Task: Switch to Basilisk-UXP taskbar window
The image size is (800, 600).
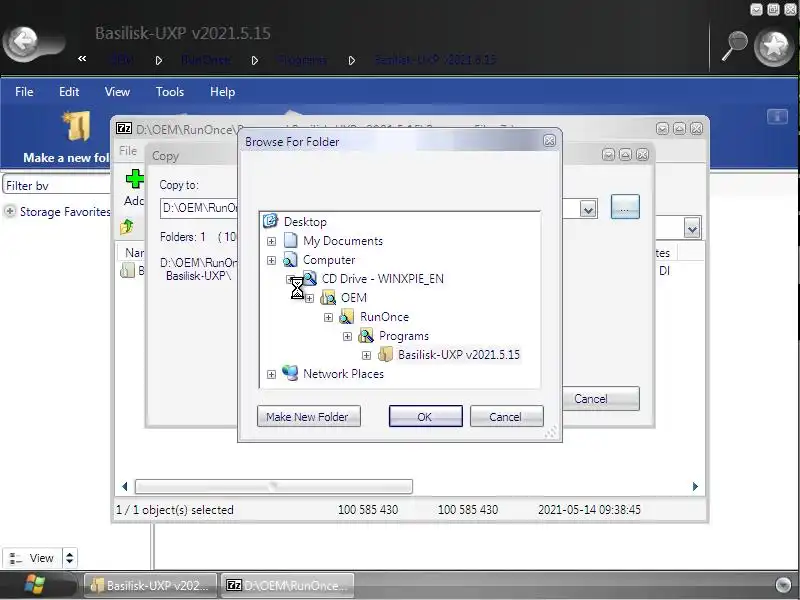Action: pyautogui.click(x=150, y=585)
